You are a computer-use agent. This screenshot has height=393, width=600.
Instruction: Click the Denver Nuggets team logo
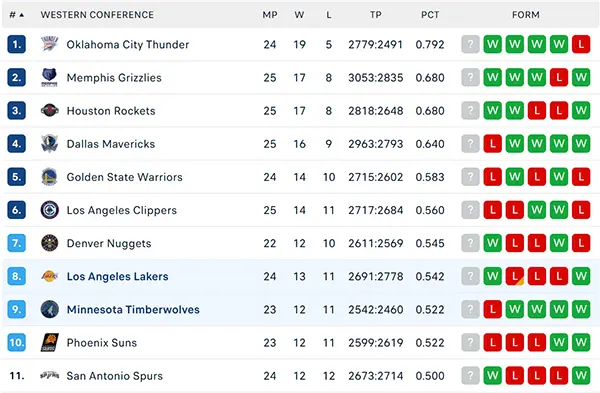[50, 243]
